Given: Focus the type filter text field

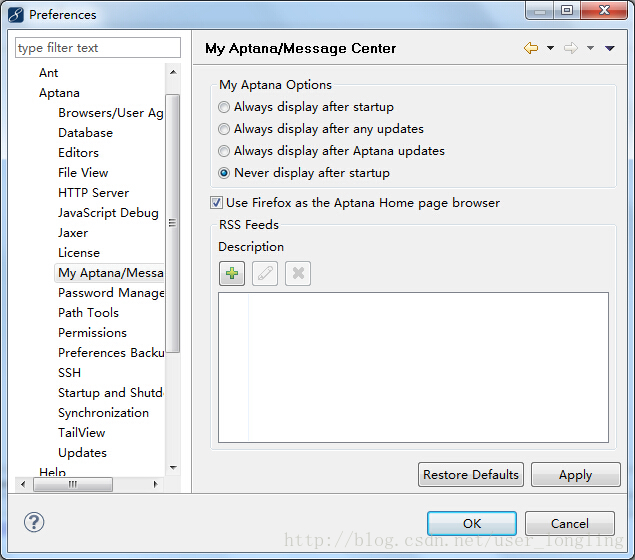Looking at the screenshot, I should click(x=98, y=48).
